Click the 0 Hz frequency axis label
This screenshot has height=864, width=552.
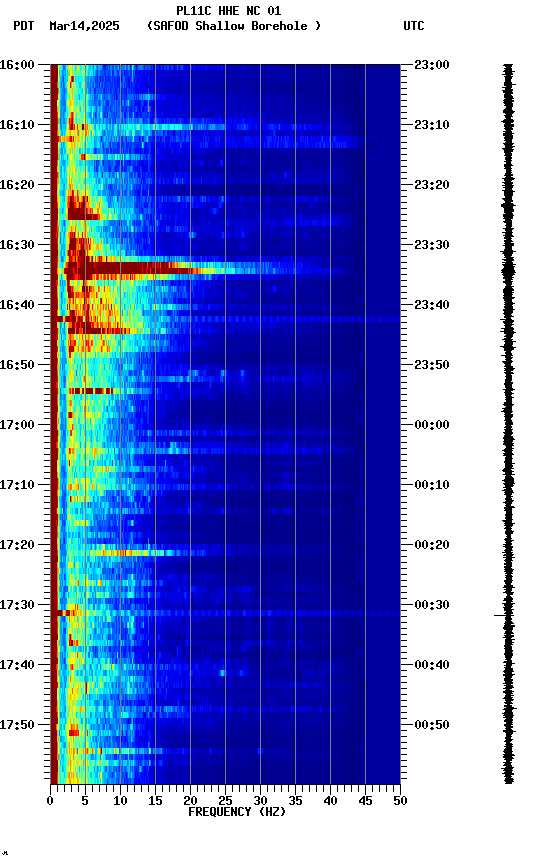point(50,801)
